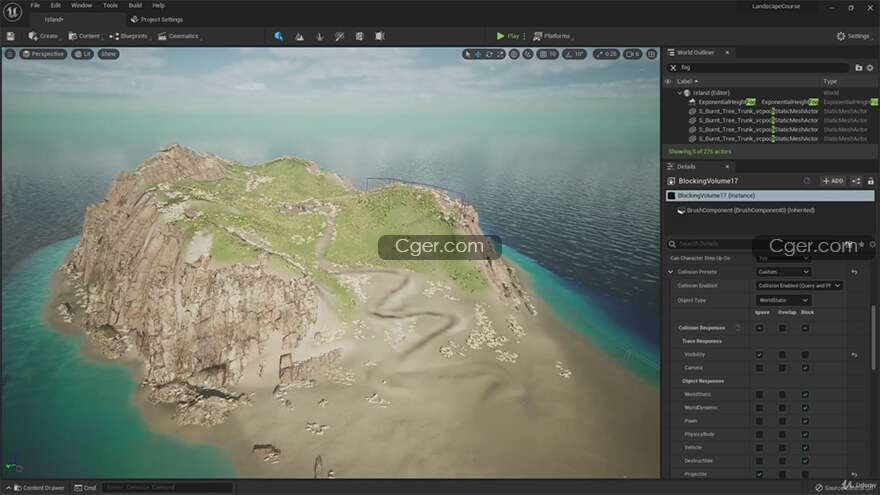Viewport: 880px width, 495px height.
Task: Set all Collision Responses to Block
Action: pos(805,328)
